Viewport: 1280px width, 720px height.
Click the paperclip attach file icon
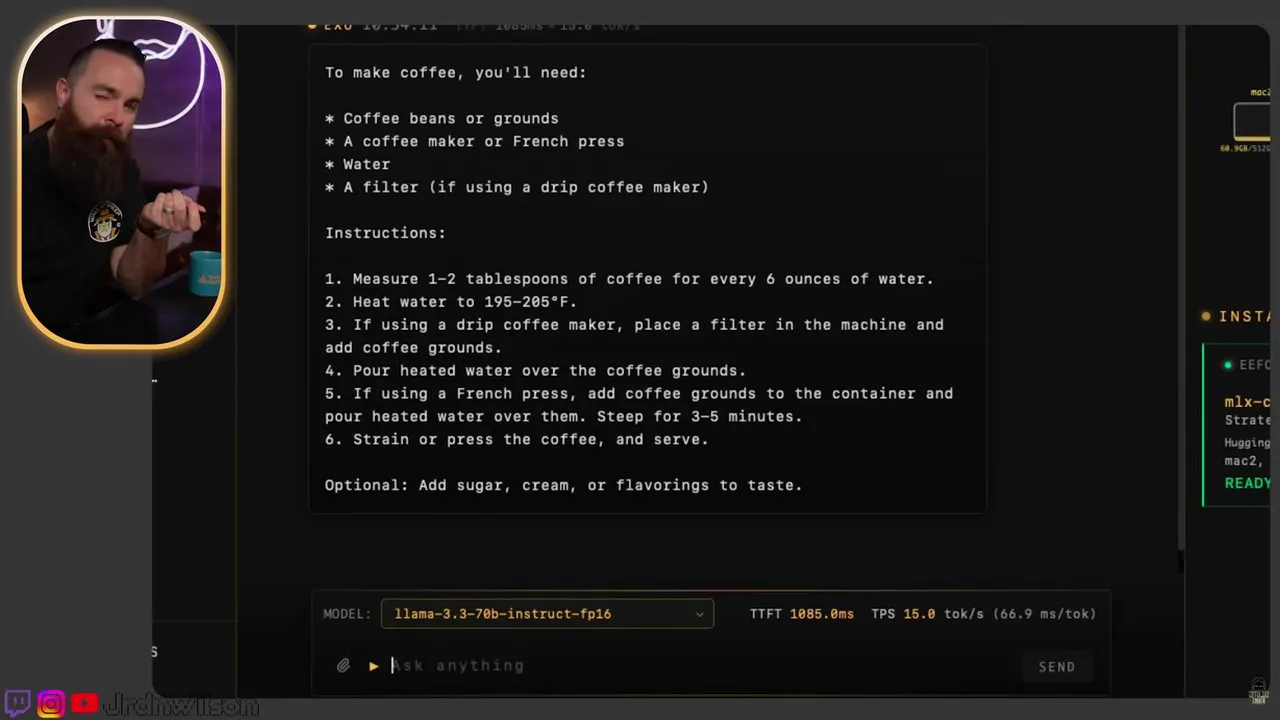pos(343,666)
